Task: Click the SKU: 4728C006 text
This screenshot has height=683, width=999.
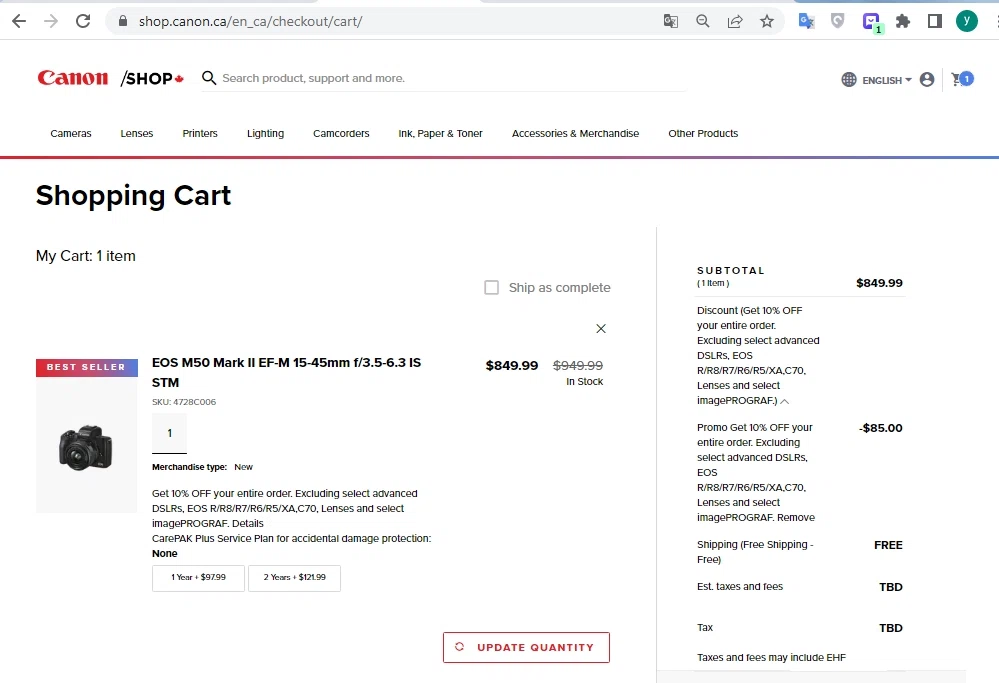Action: [184, 402]
